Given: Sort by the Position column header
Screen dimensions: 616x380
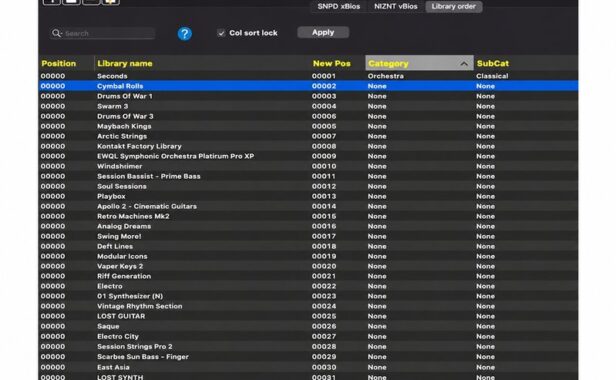Looking at the screenshot, I should tap(59, 63).
